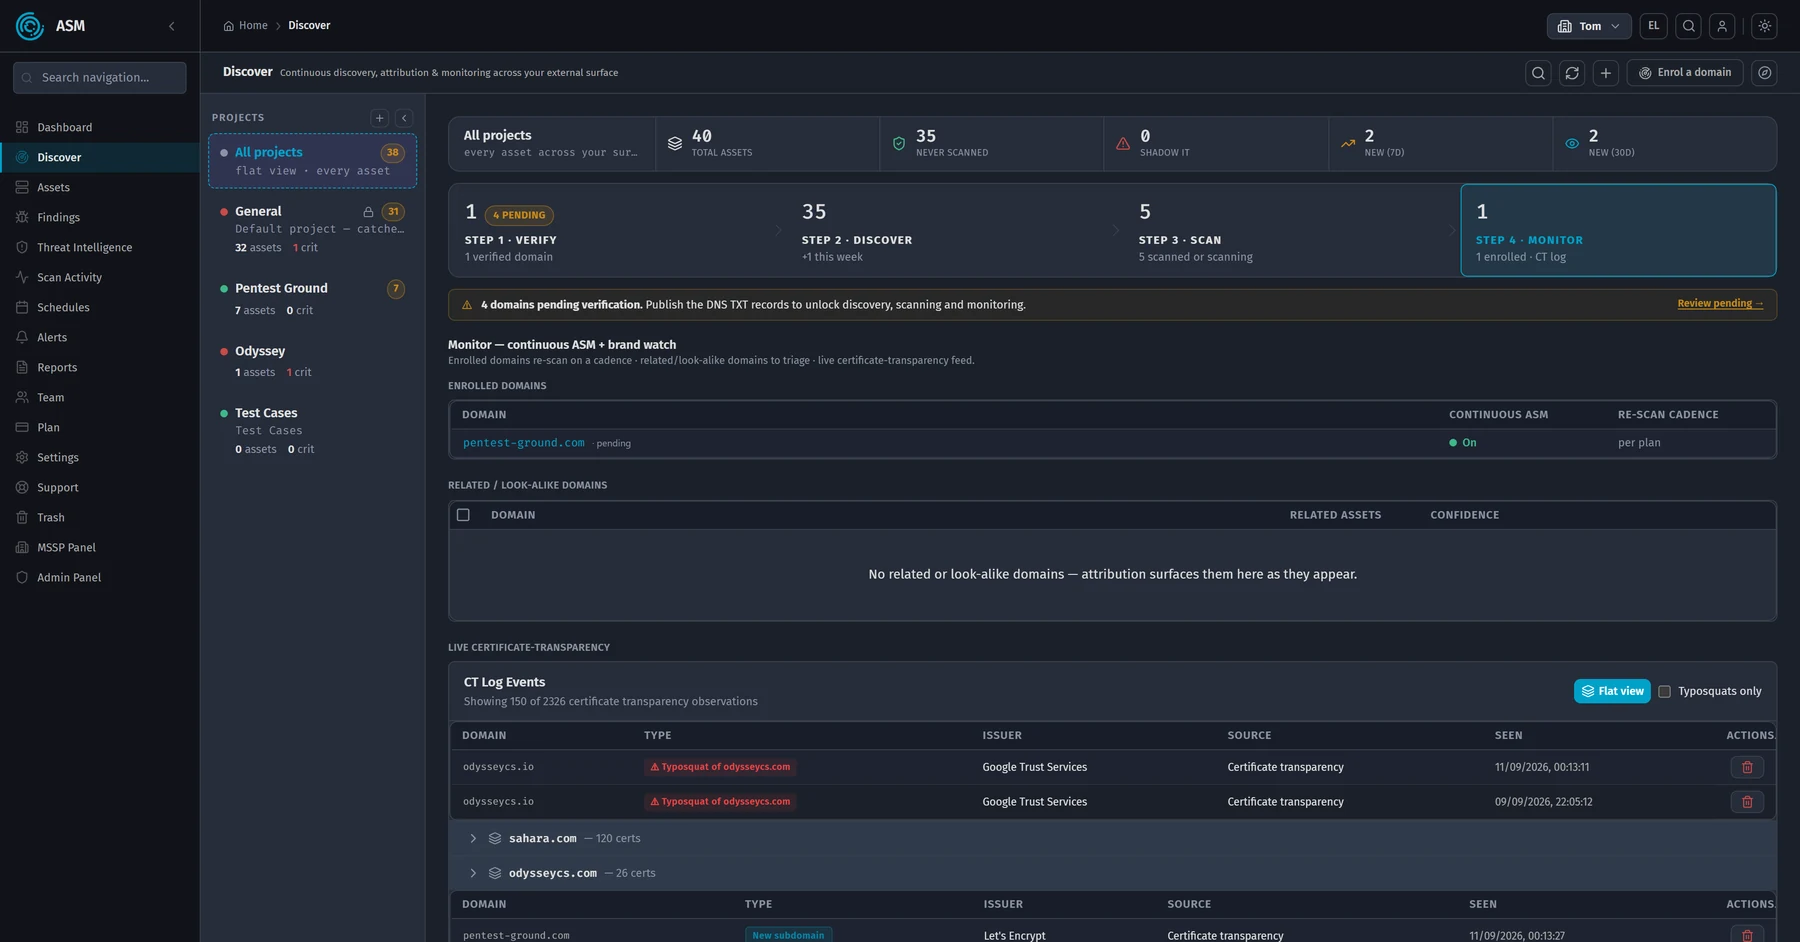Click the SEEN column header in CT Log

tap(1508, 736)
